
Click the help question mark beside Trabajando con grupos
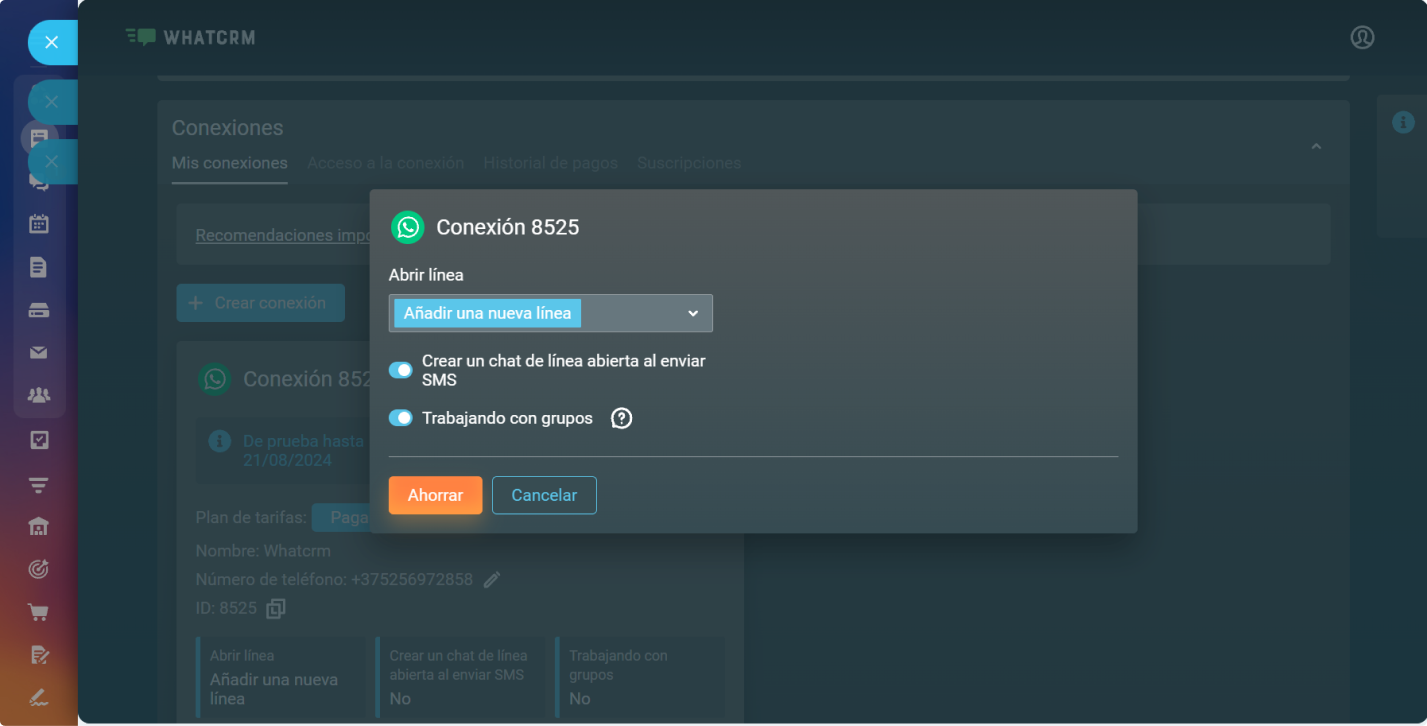[x=622, y=418]
